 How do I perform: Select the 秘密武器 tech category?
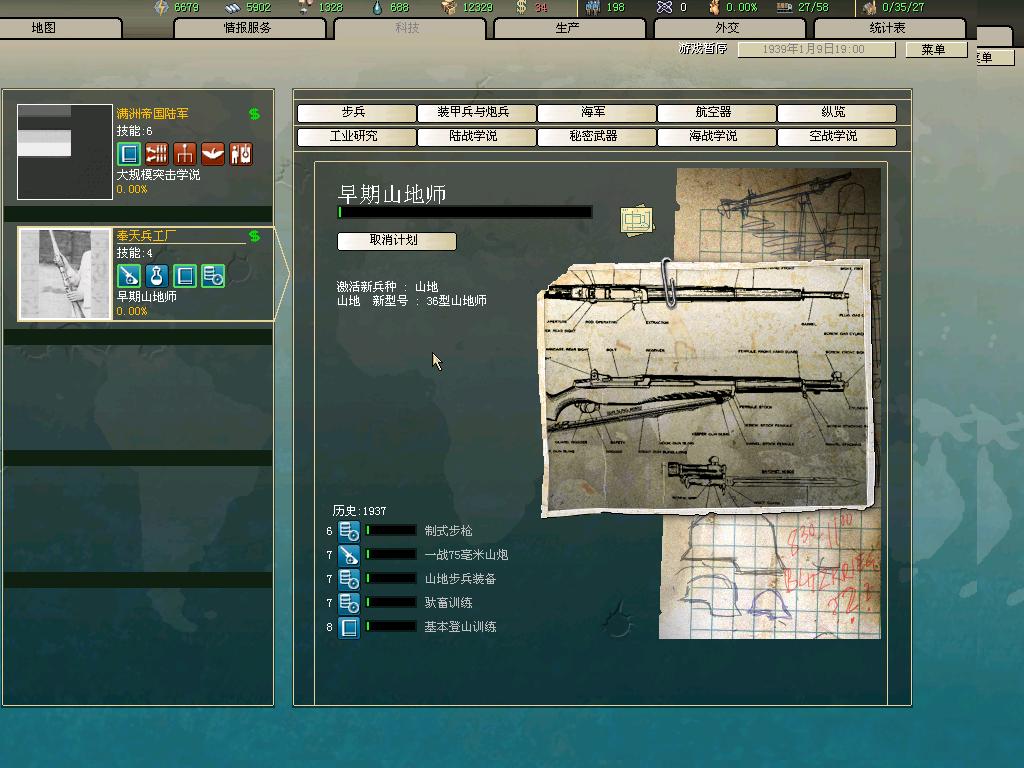(x=596, y=136)
